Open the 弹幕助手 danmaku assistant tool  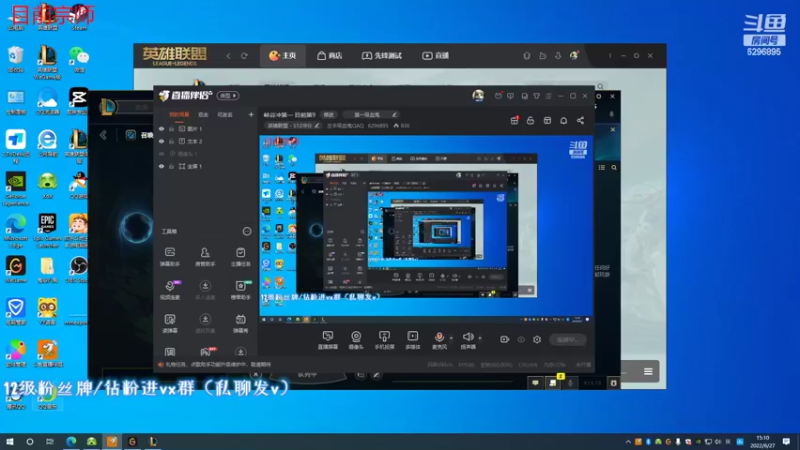pyautogui.click(x=170, y=257)
